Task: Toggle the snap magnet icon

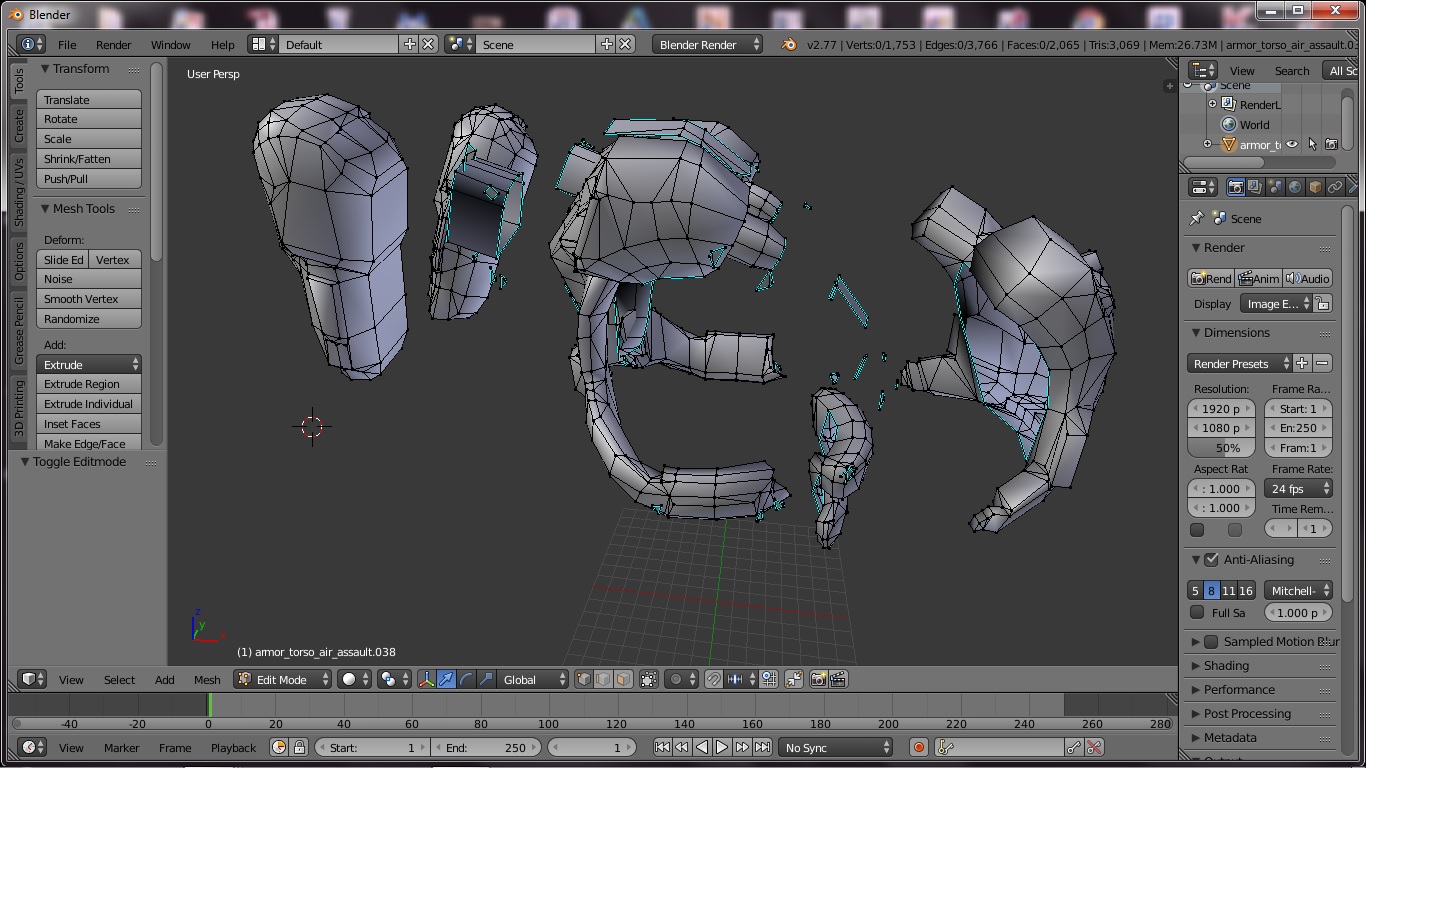Action: pyautogui.click(x=714, y=680)
